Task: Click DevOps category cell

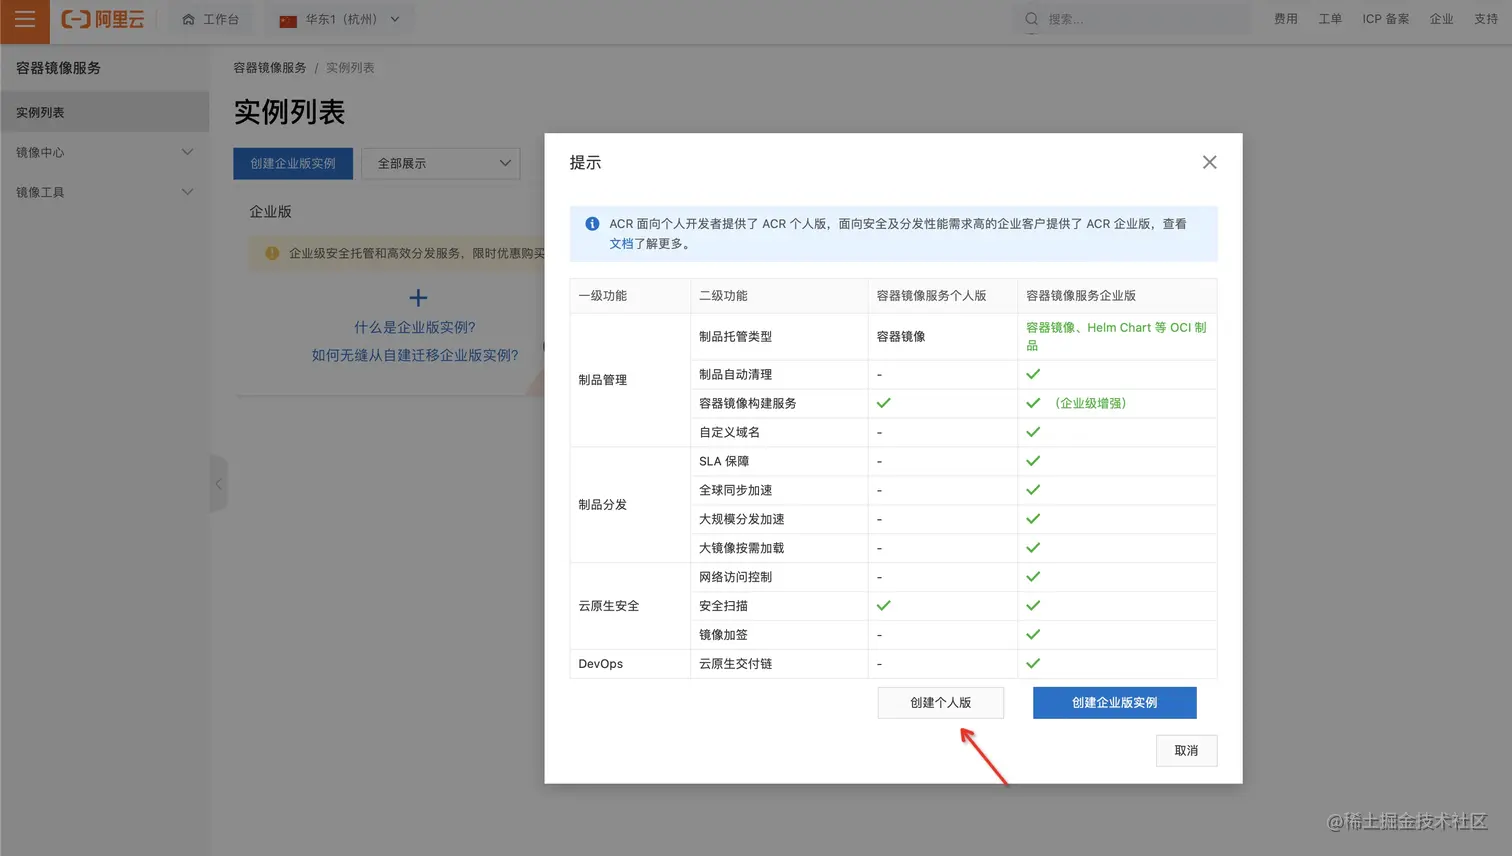Action: click(x=630, y=664)
